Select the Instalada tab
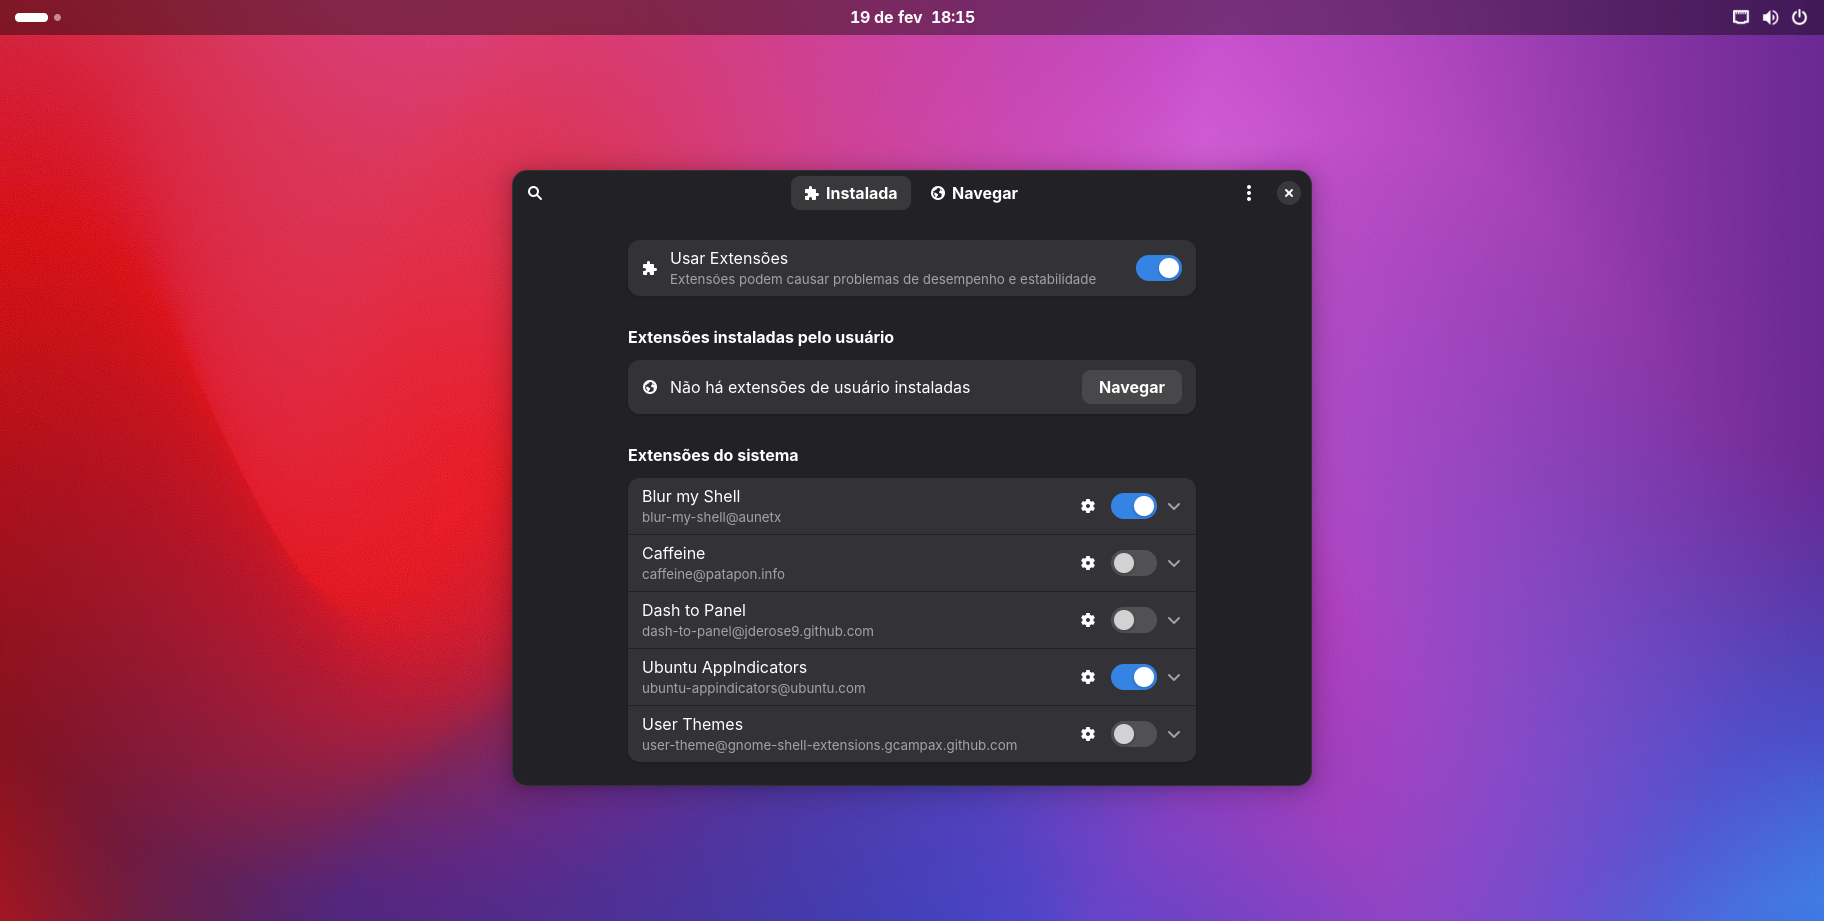The image size is (1824, 921). click(x=851, y=193)
